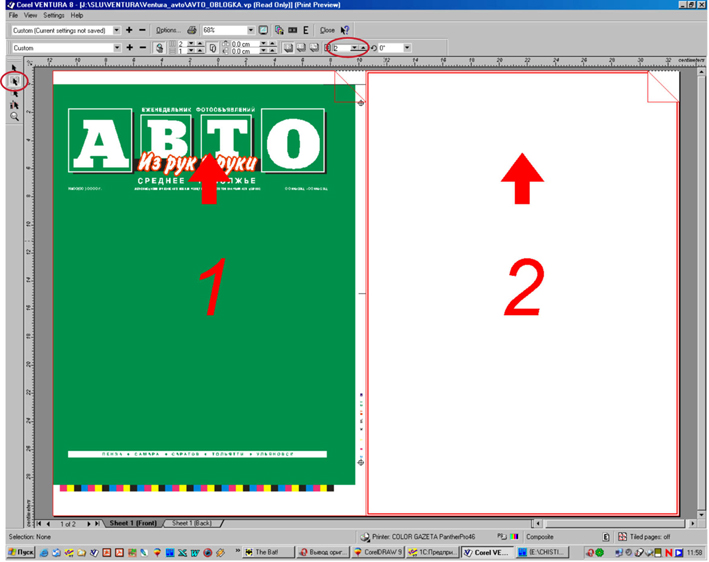Open the rotation angle dropdown
709x562 pixels.
pos(407,48)
